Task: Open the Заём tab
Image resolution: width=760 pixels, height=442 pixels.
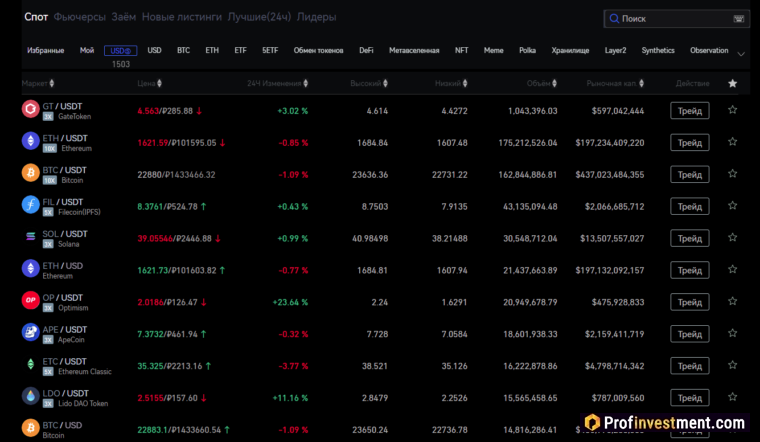Action: coord(124,17)
